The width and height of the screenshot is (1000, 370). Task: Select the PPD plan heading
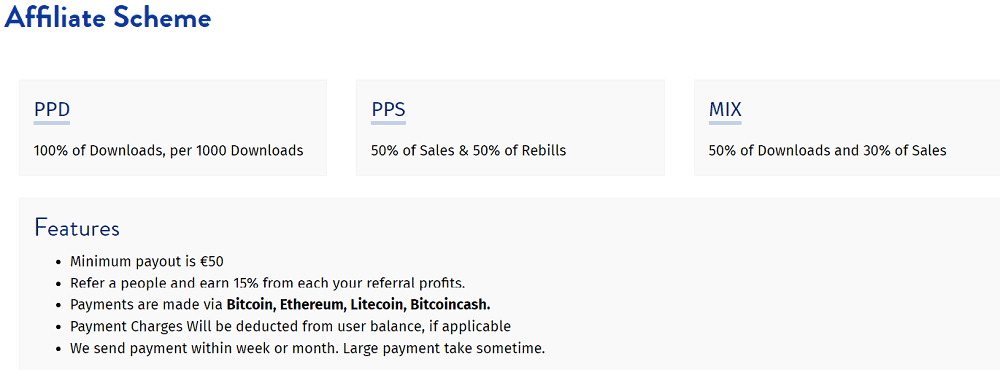[x=52, y=110]
